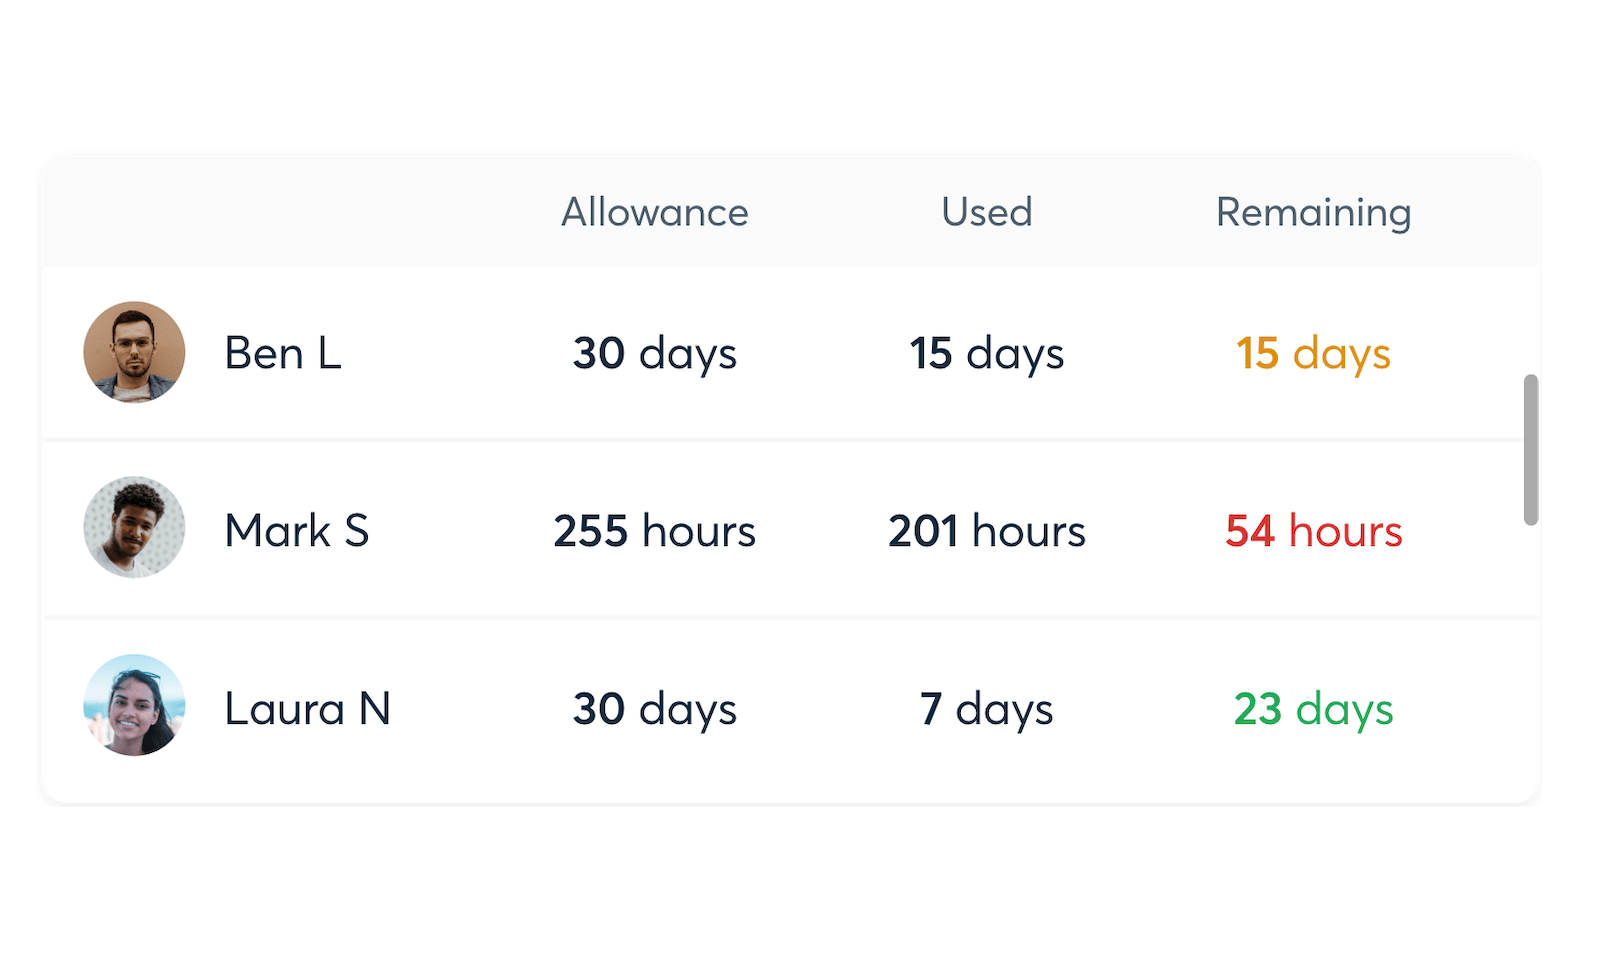Select the name Laura N
The image size is (1600, 961).
tap(308, 709)
